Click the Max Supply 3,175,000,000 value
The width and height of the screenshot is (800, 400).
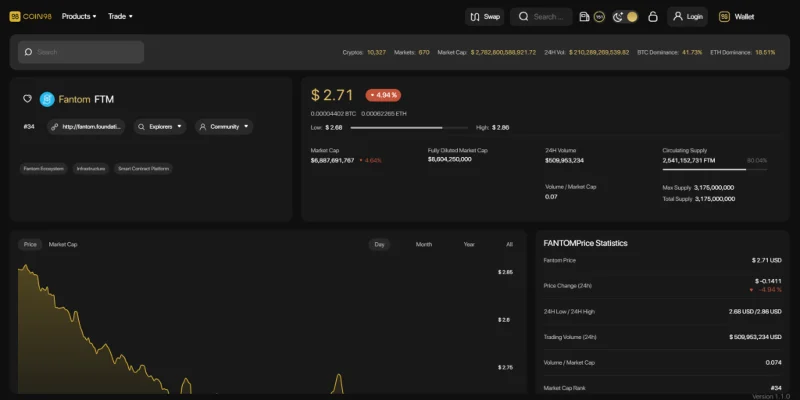pyautogui.click(x=714, y=188)
